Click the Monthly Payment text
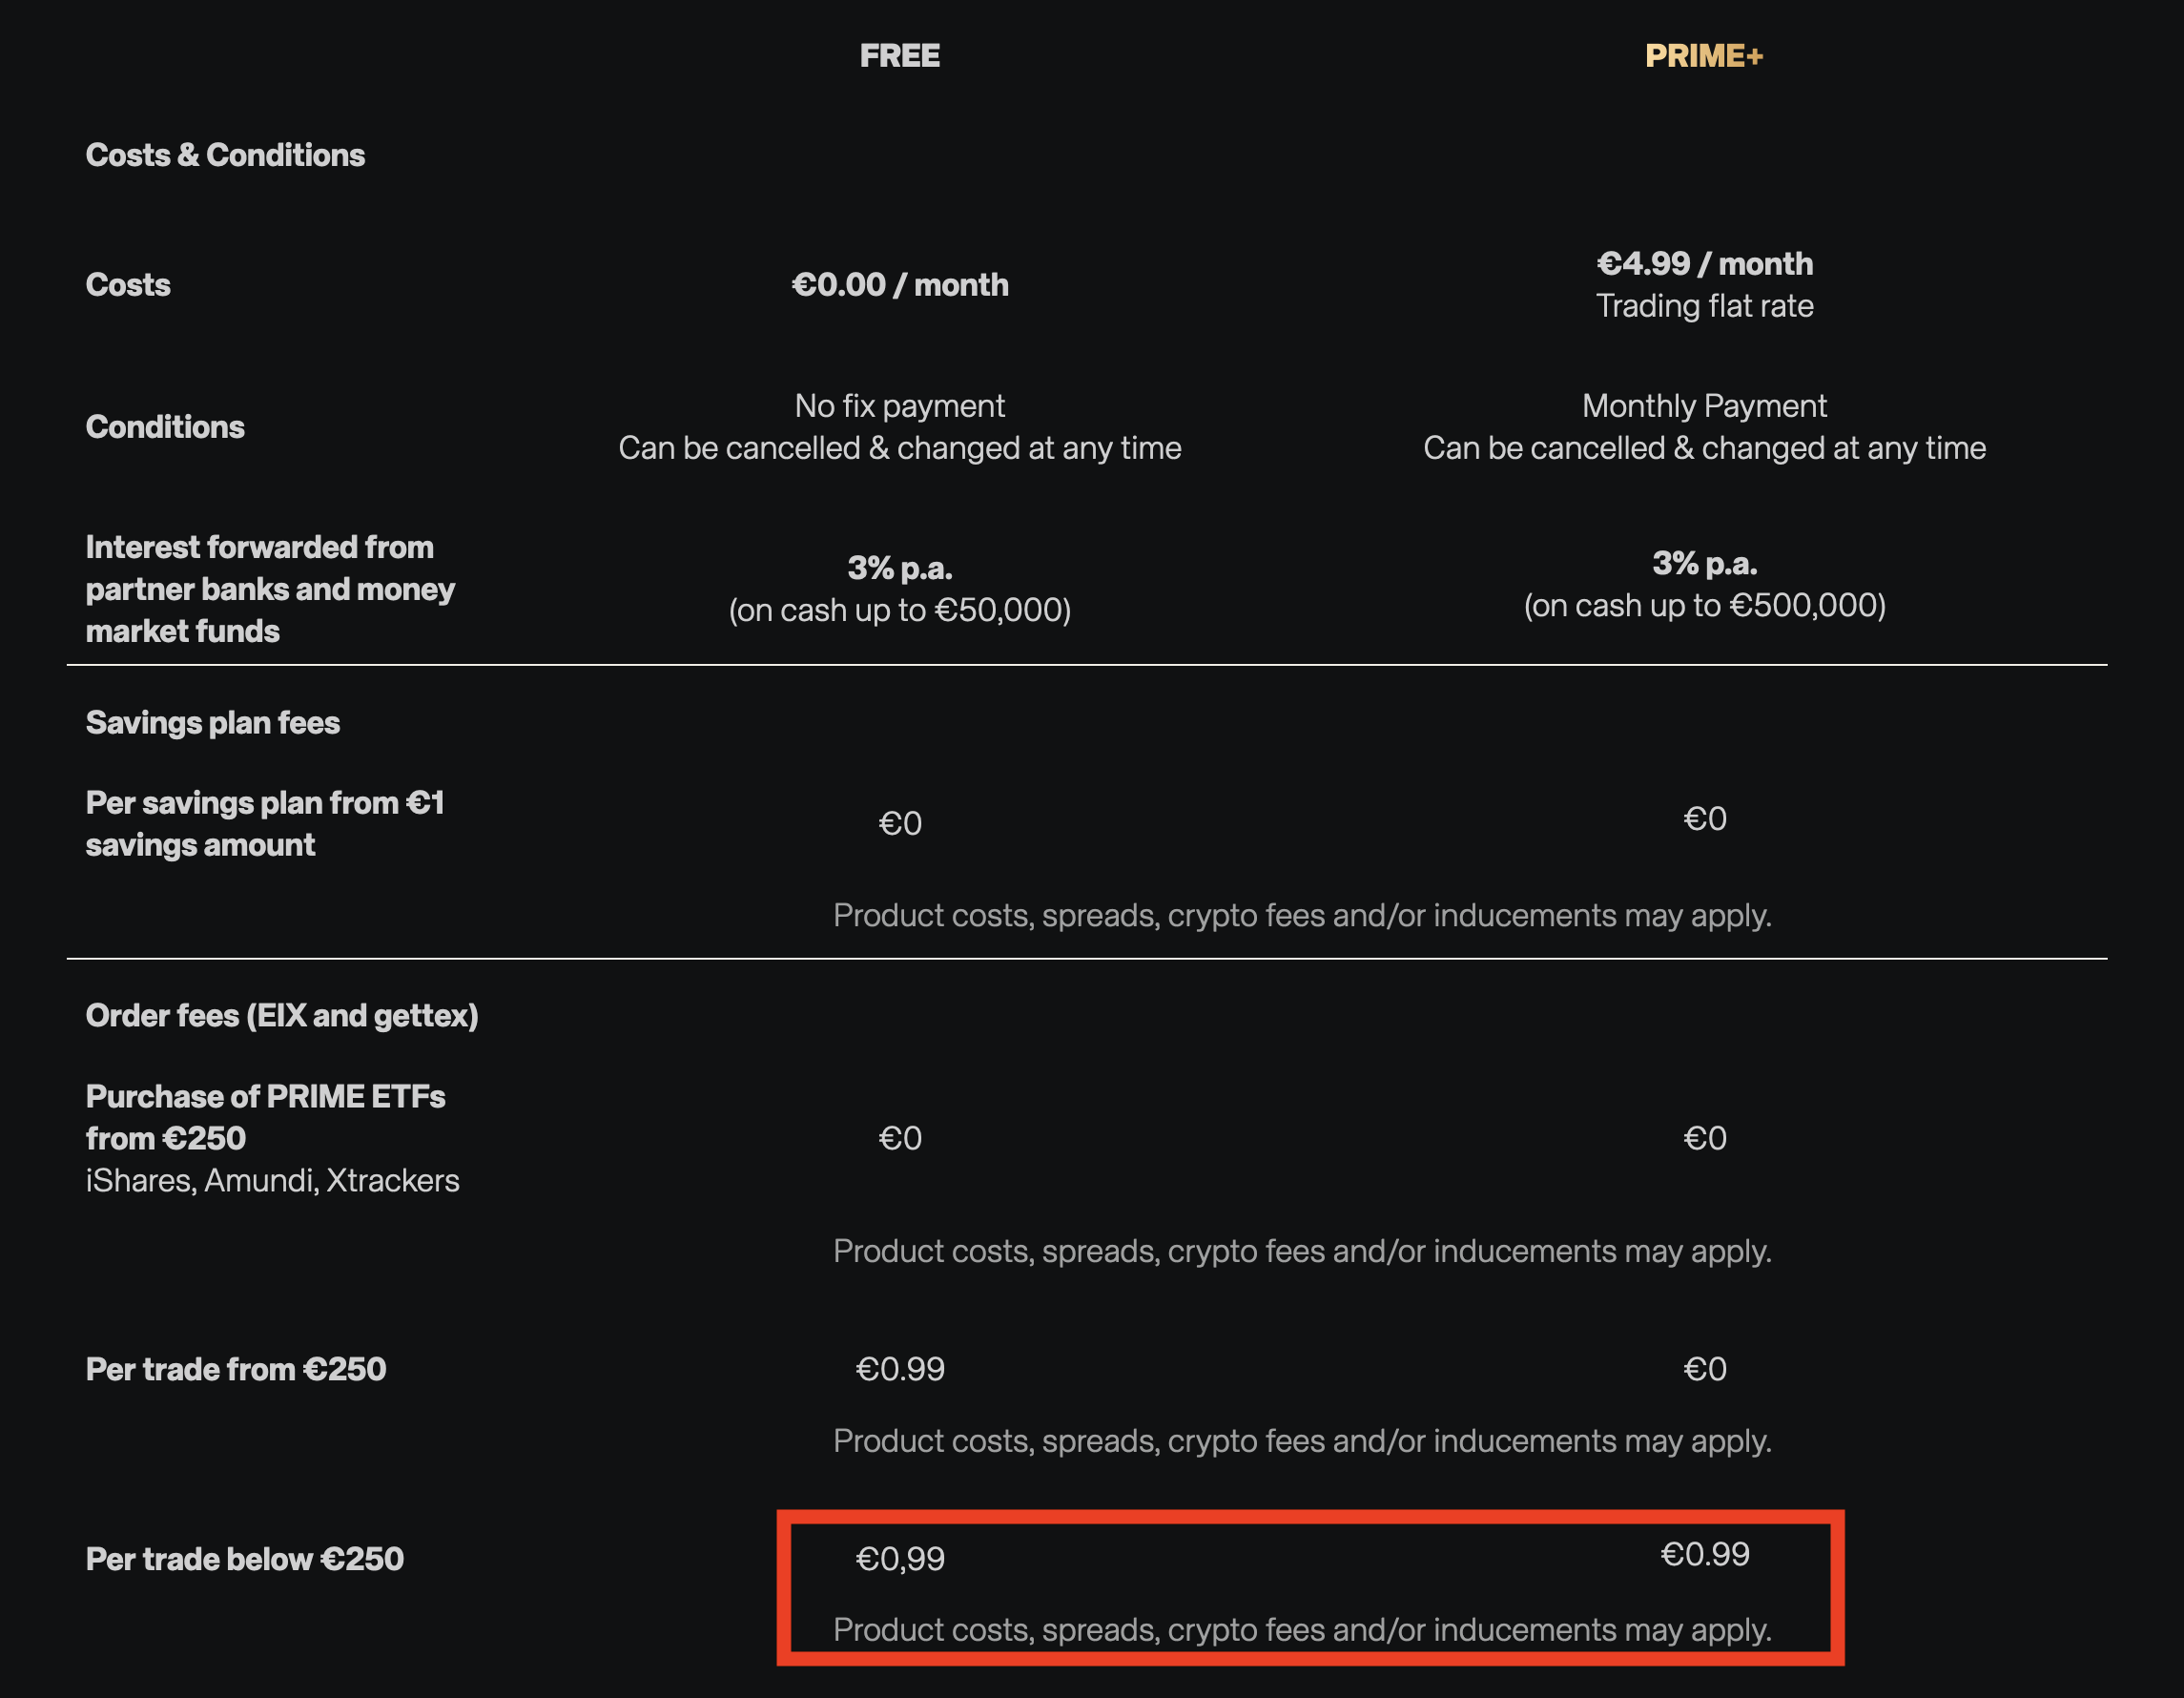The height and width of the screenshot is (1698, 2184). 1704,406
